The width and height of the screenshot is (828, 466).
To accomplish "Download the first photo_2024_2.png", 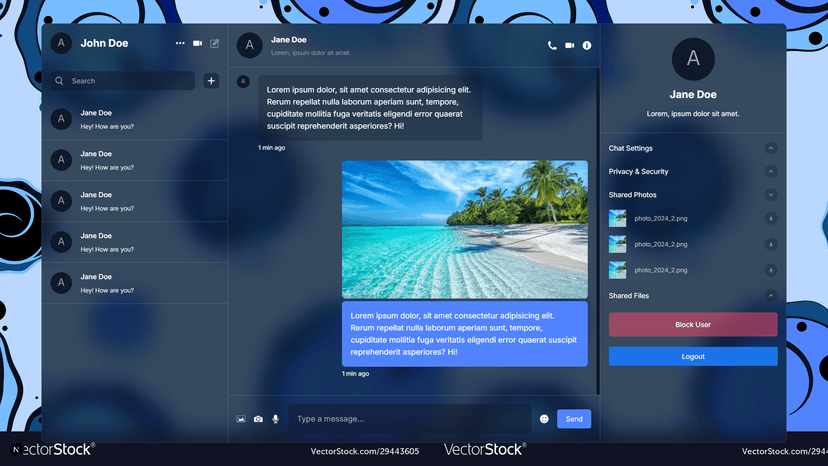I will pos(771,218).
